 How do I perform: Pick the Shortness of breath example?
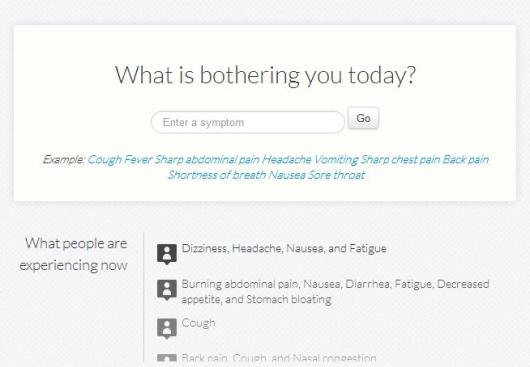click(x=217, y=175)
